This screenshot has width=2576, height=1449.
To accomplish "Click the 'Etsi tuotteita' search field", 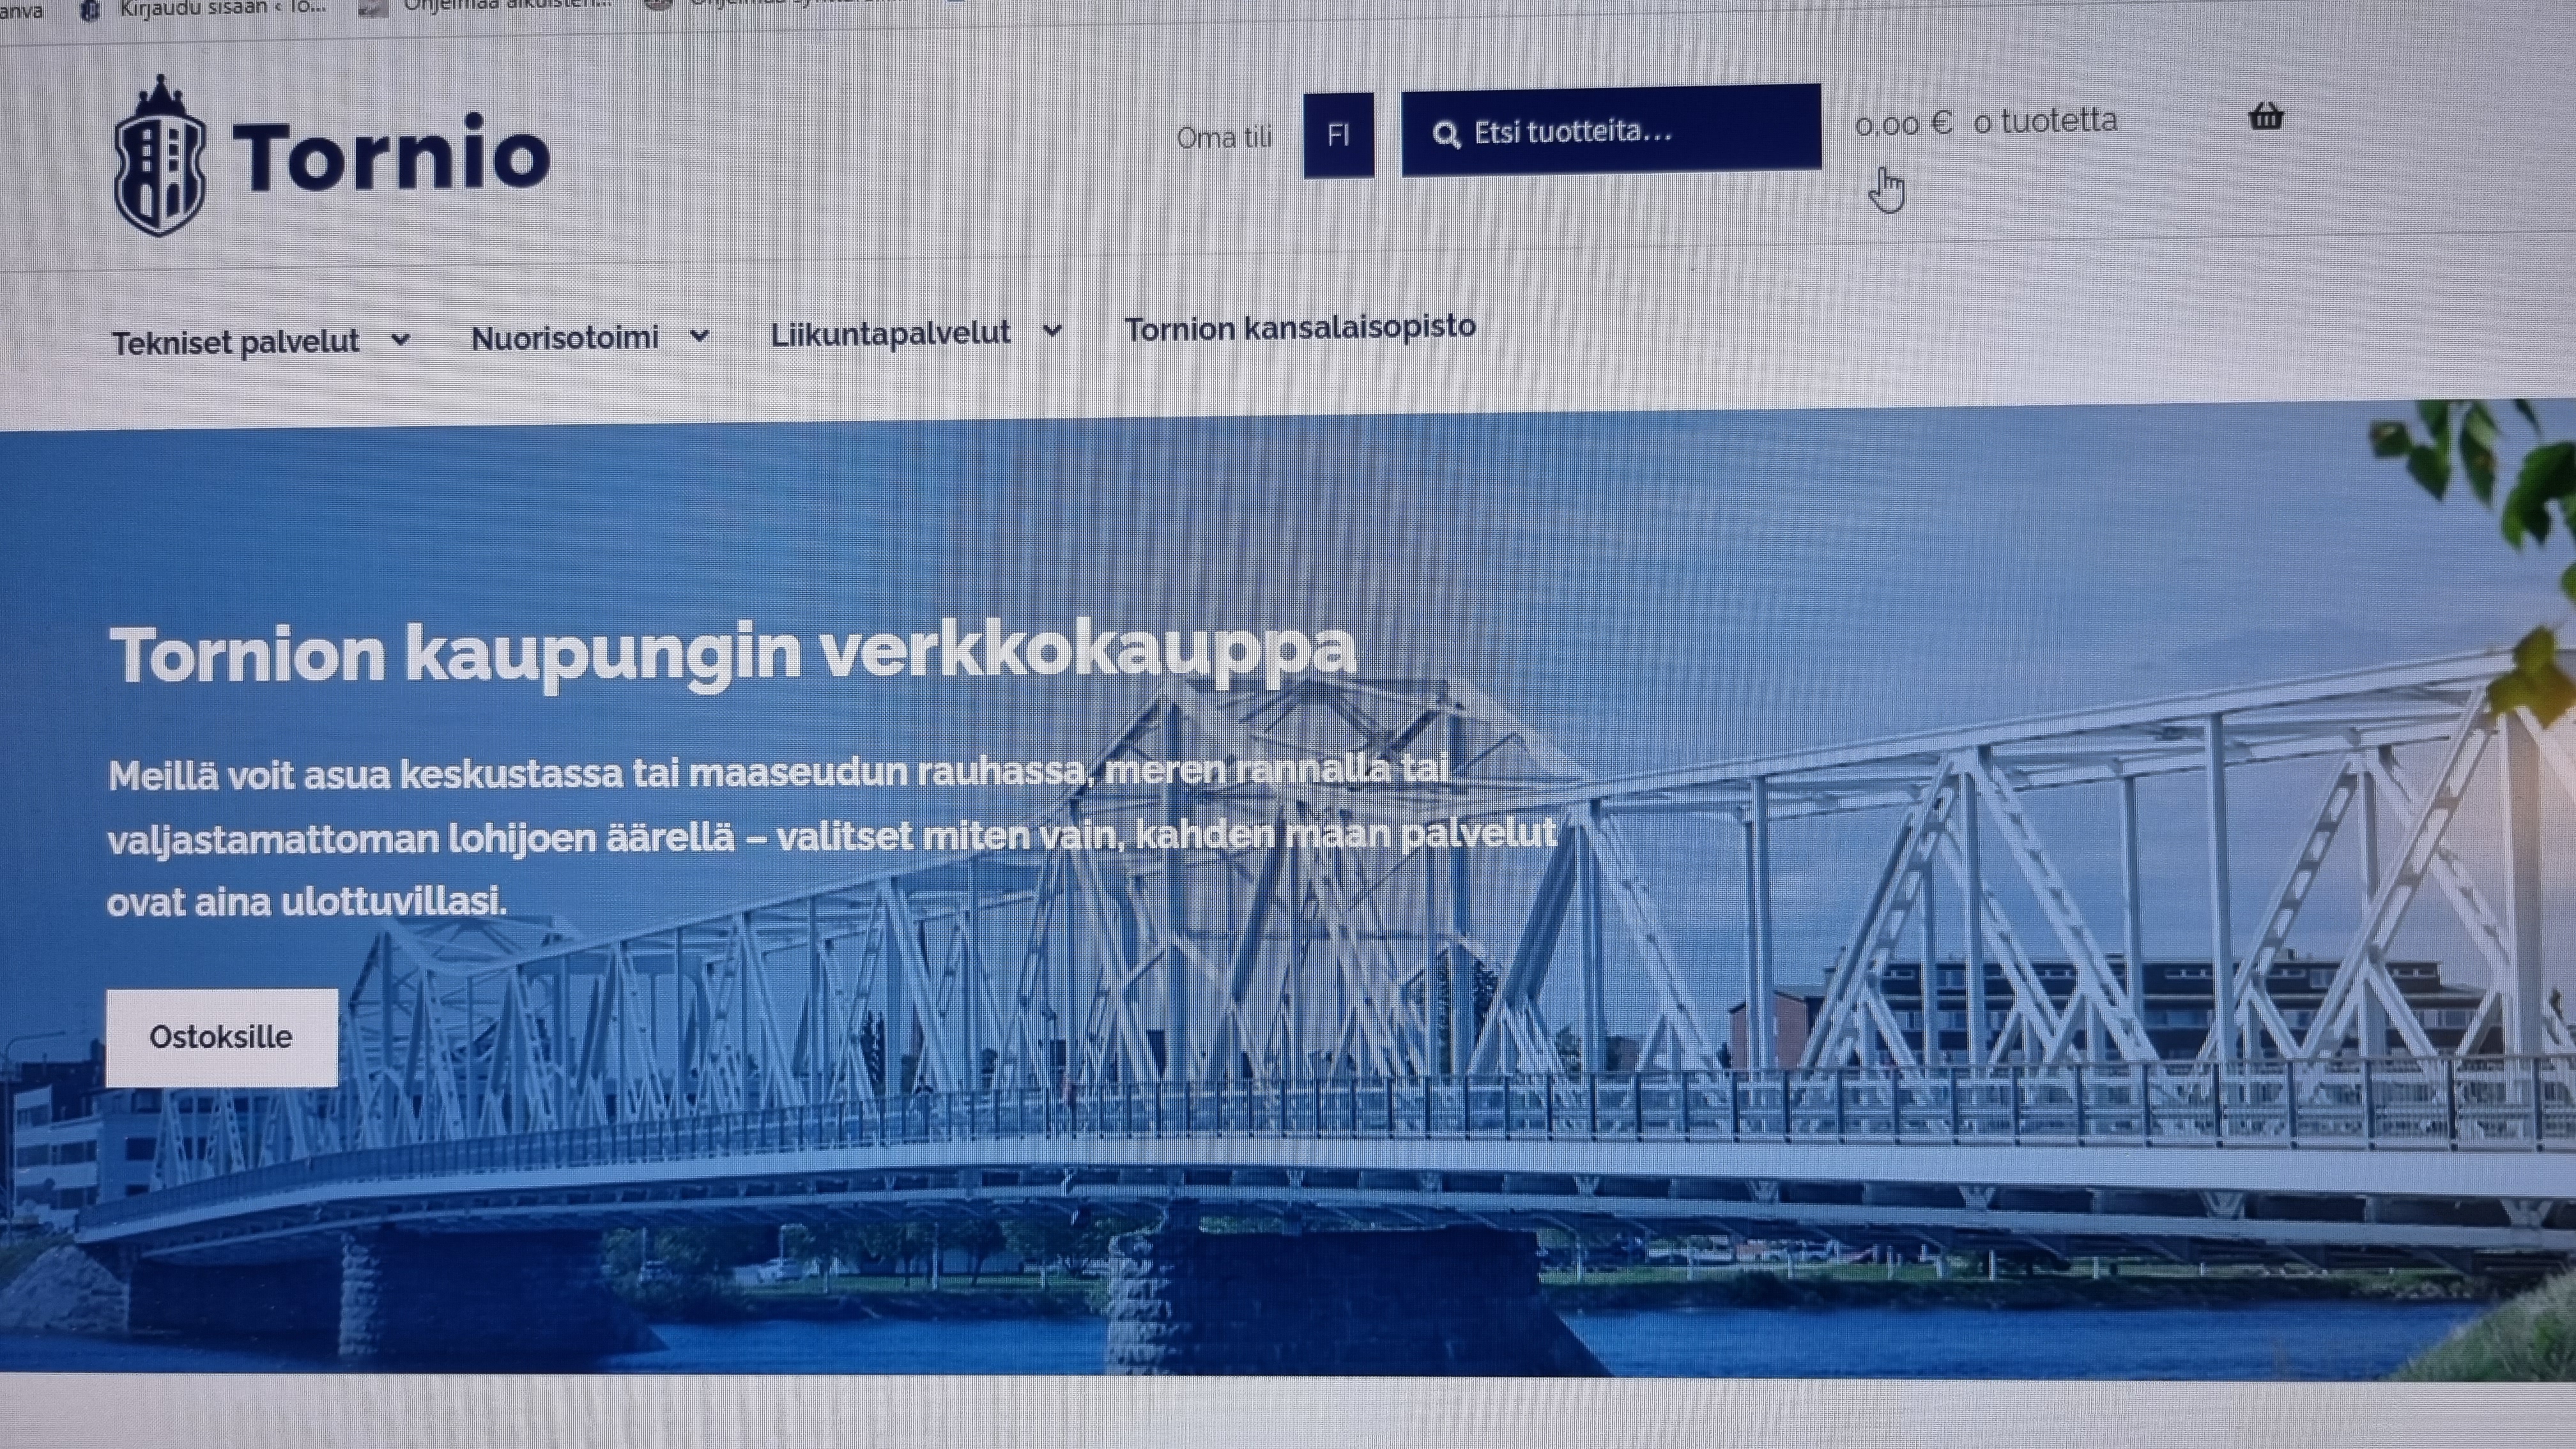I will pos(1611,131).
